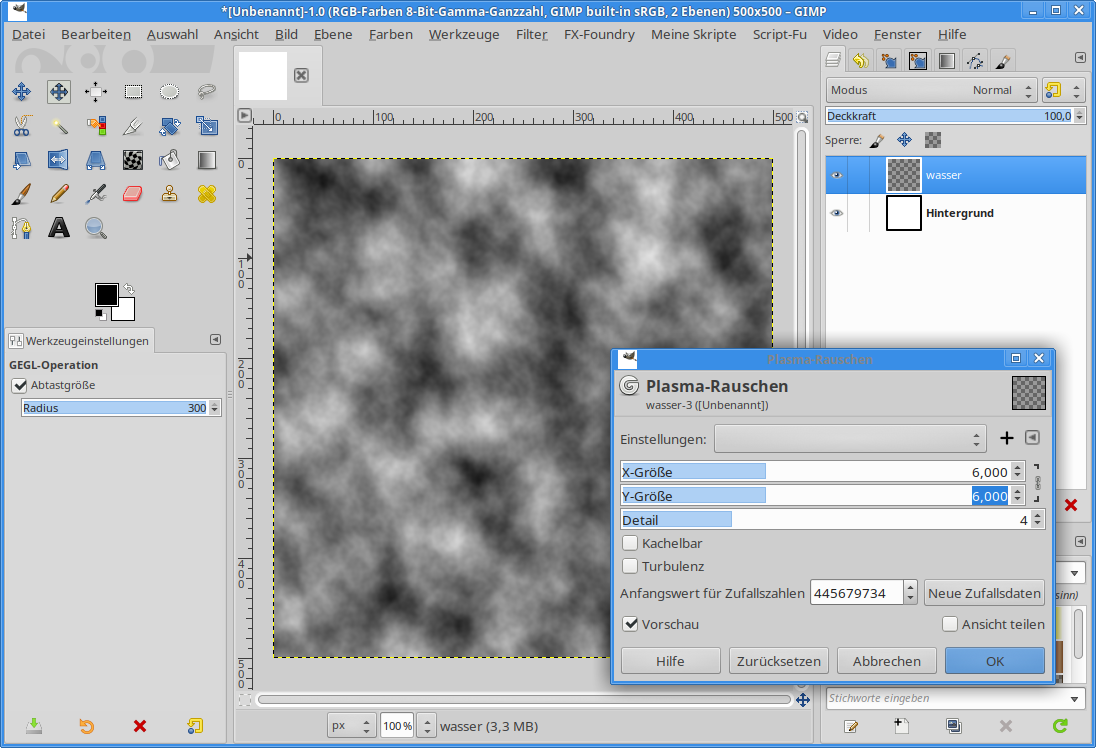Click the Neue Zufallsdaten button
1096x748 pixels.
point(984,593)
